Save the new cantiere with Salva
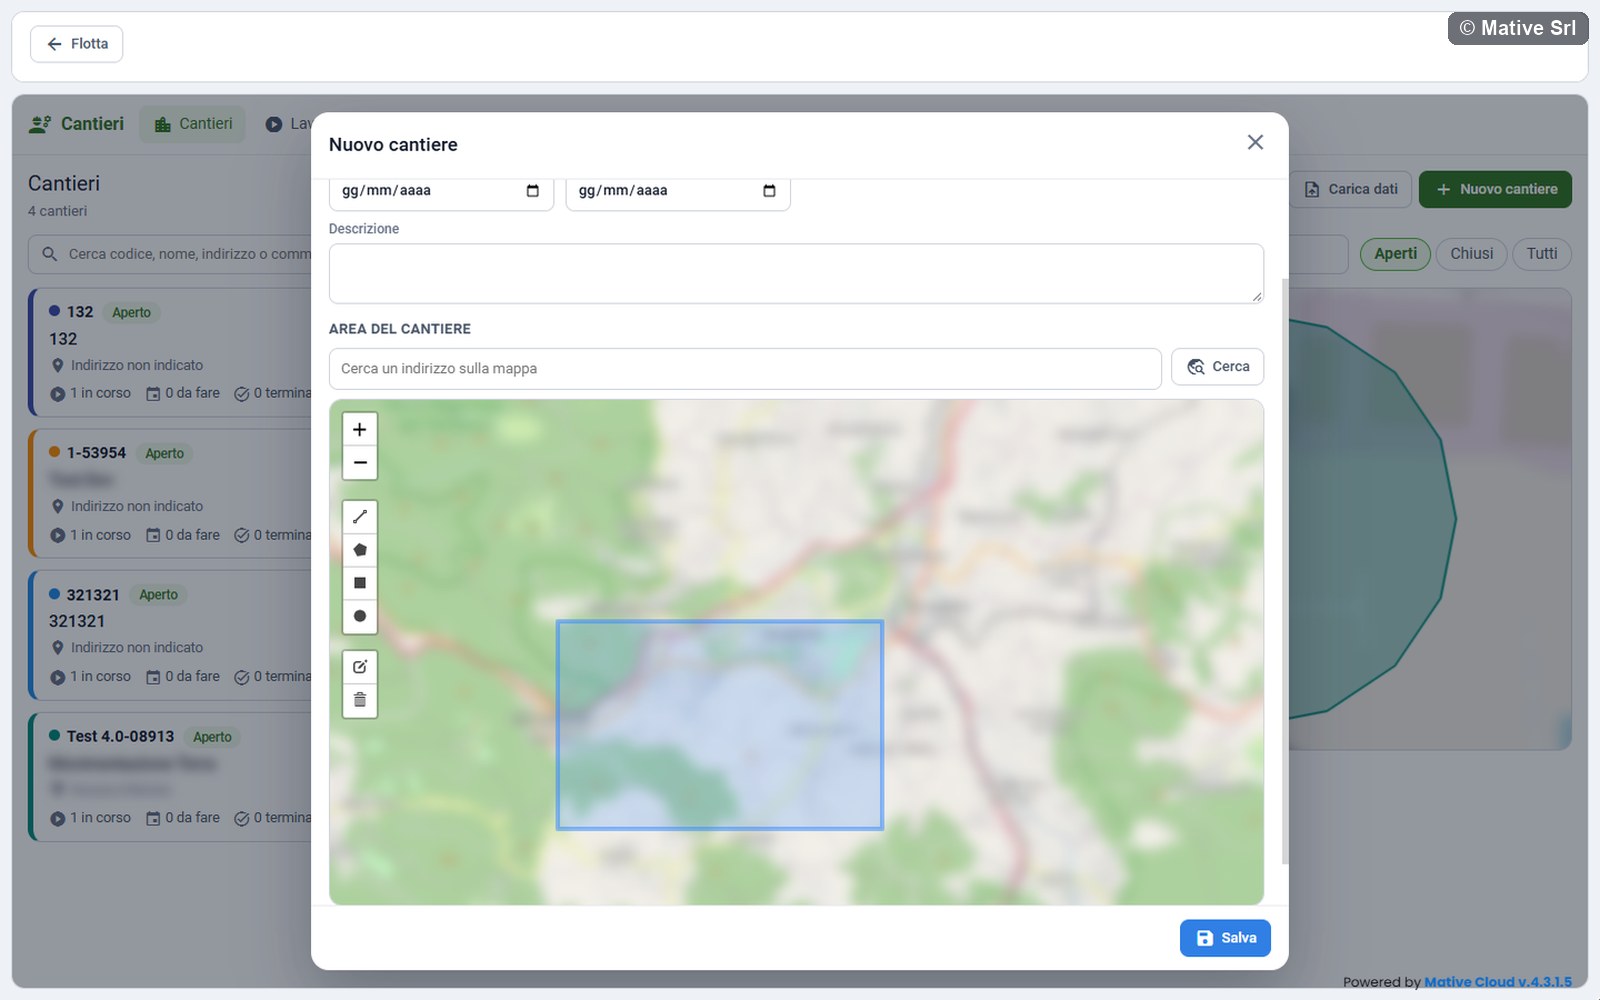Image resolution: width=1600 pixels, height=1000 pixels. point(1225,938)
